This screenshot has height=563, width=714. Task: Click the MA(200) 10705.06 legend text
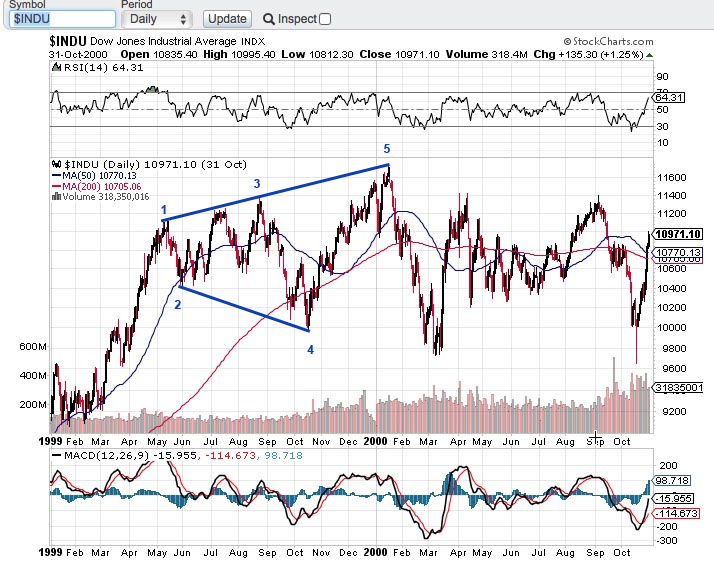(x=101, y=187)
